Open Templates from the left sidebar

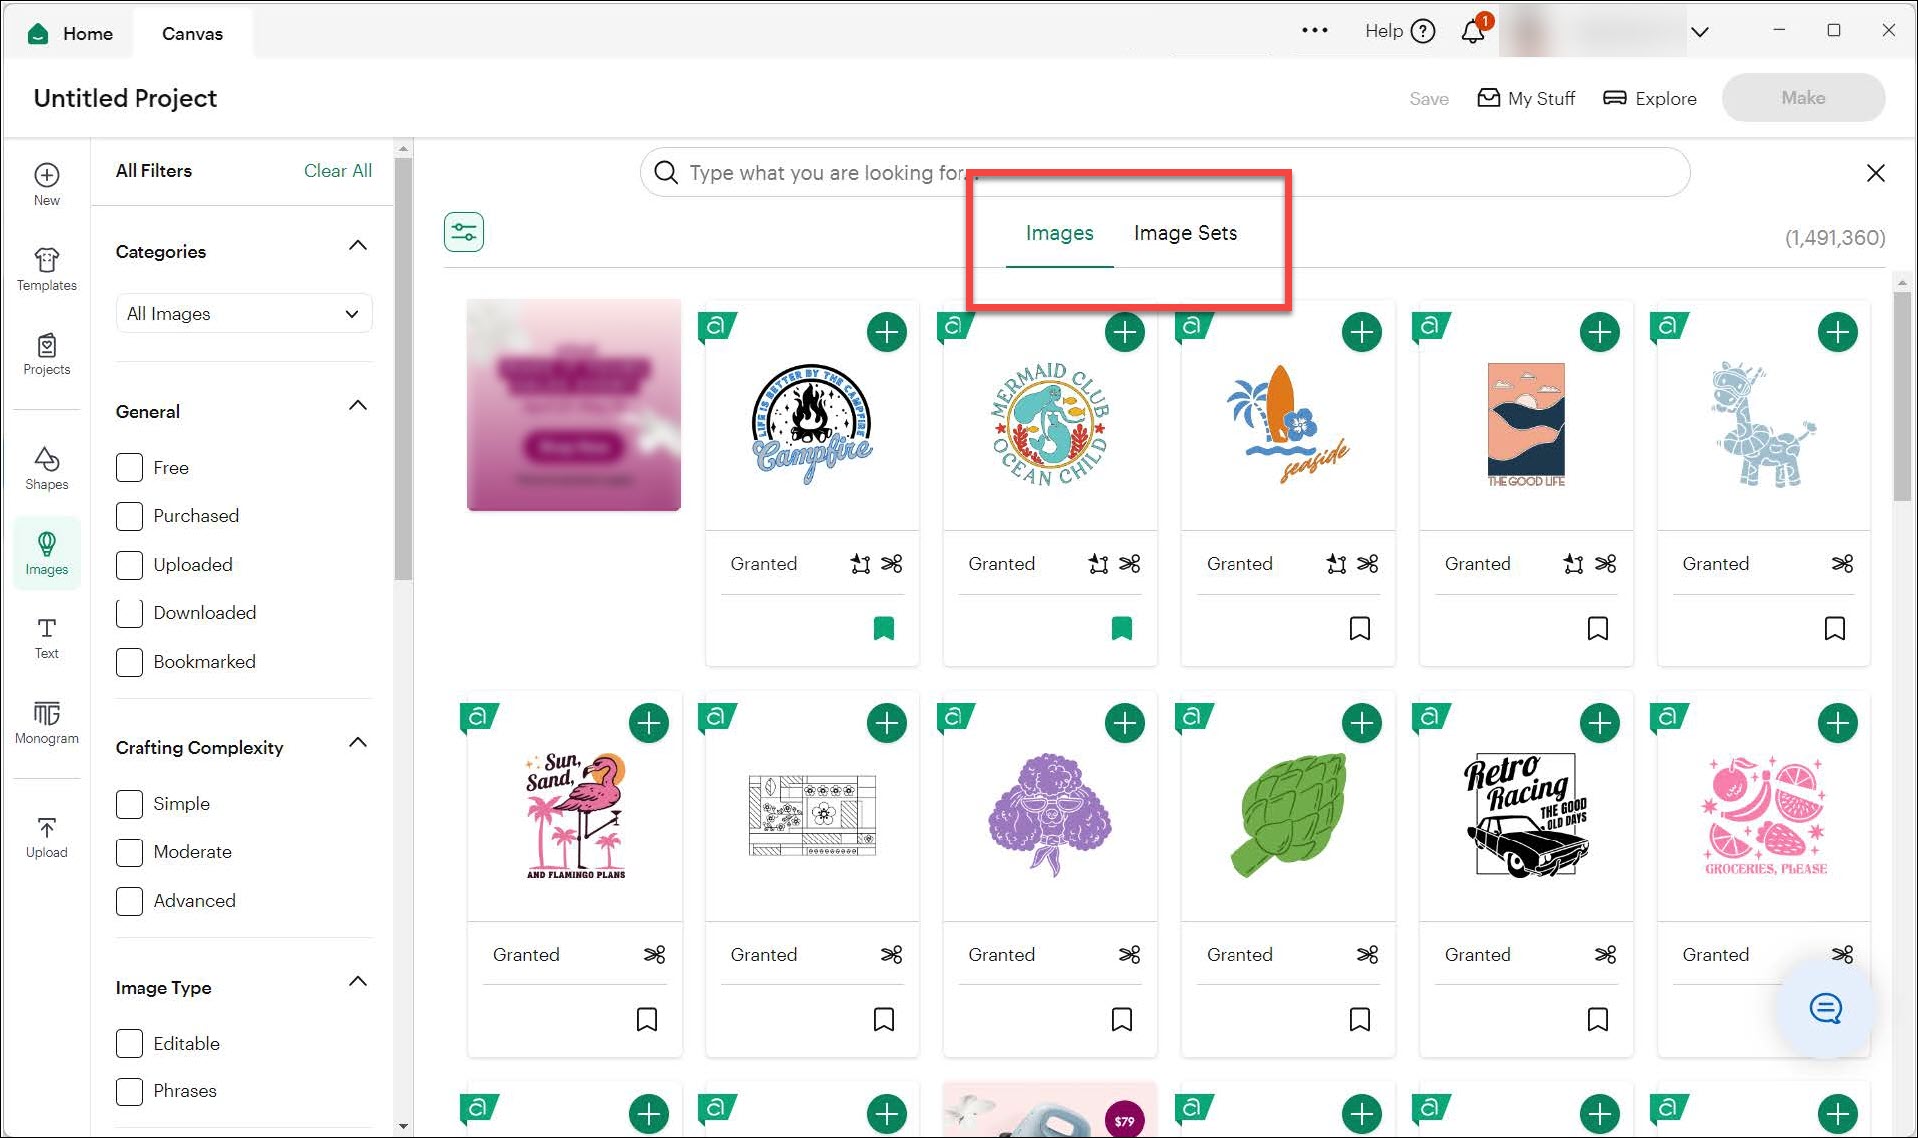pos(46,269)
